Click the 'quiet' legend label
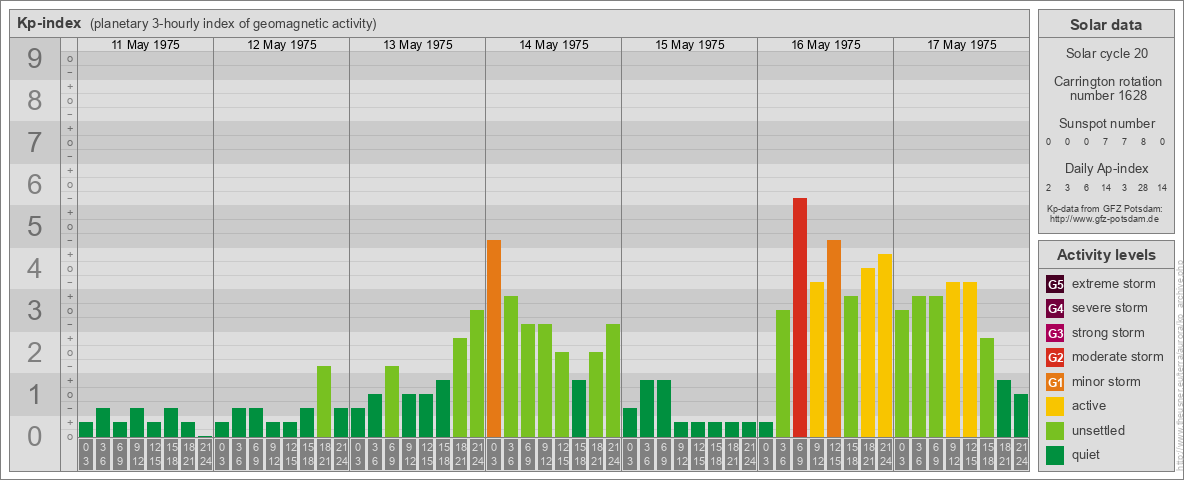 [x=1086, y=454]
